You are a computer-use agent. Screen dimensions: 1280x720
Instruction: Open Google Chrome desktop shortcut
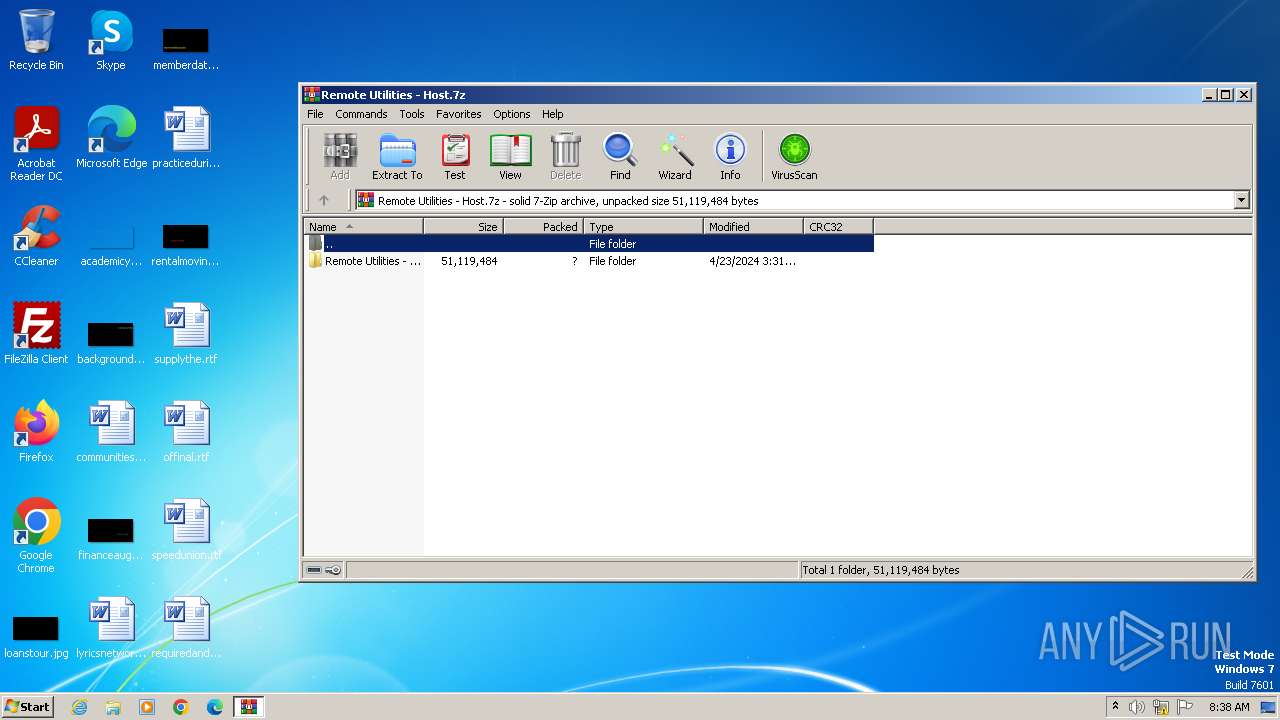tap(36, 536)
